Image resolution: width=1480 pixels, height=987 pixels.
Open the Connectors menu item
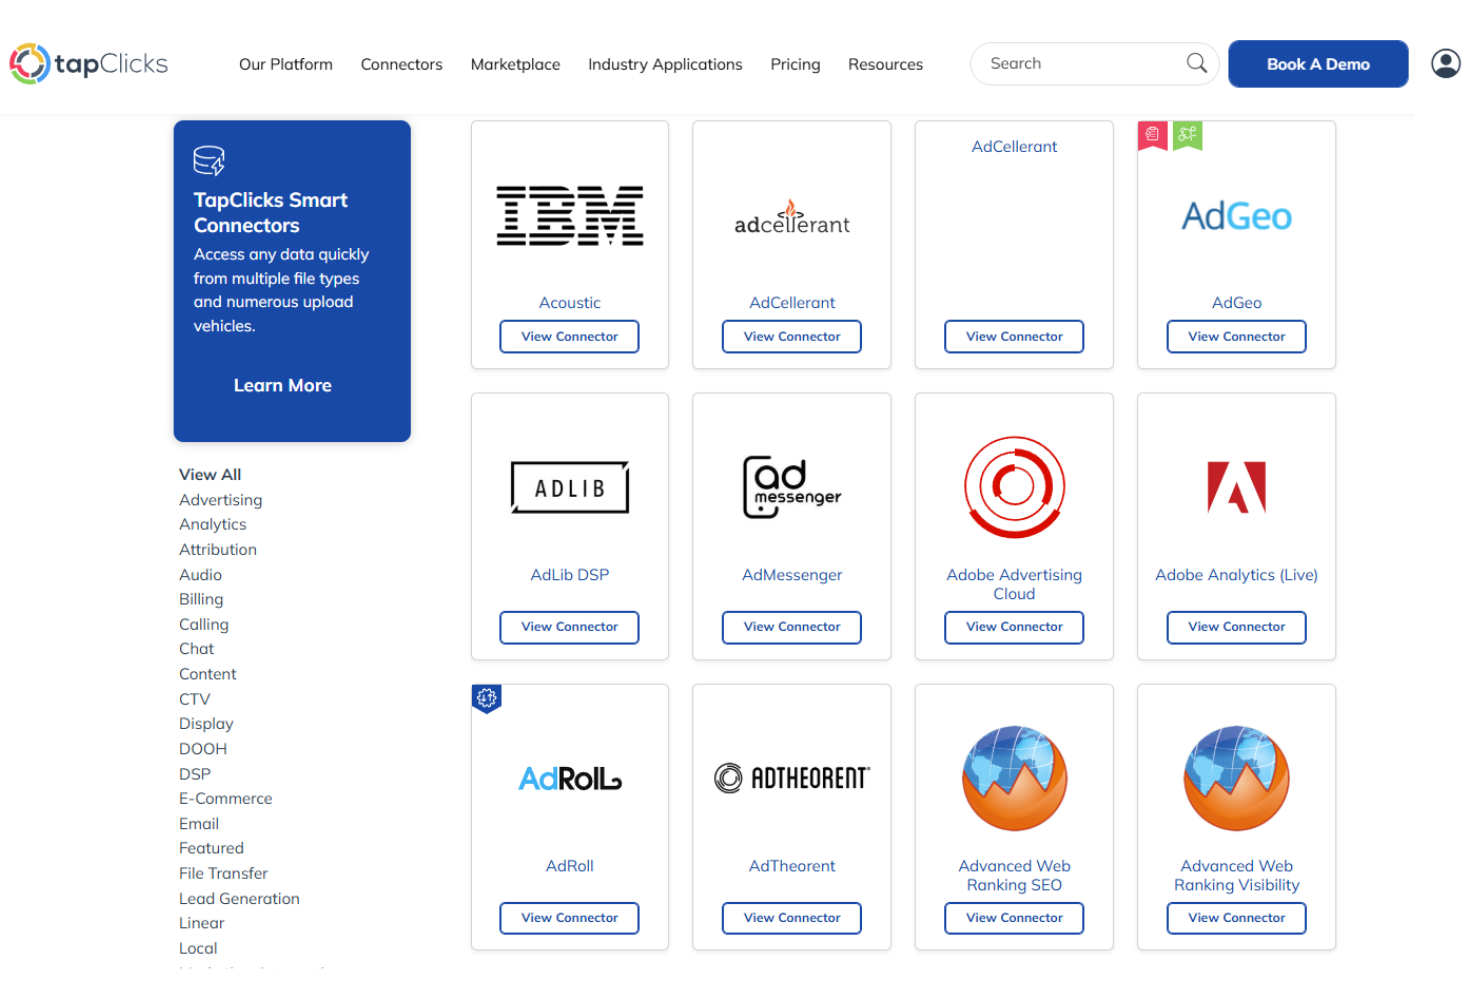pyautogui.click(x=401, y=63)
